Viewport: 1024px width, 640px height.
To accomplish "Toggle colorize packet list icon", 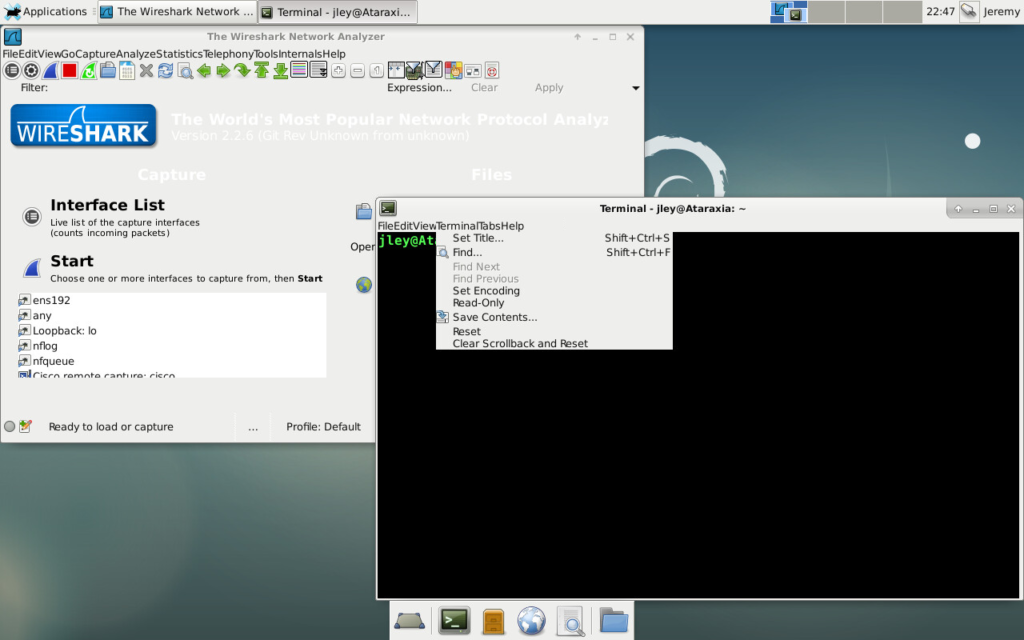I will coord(299,71).
